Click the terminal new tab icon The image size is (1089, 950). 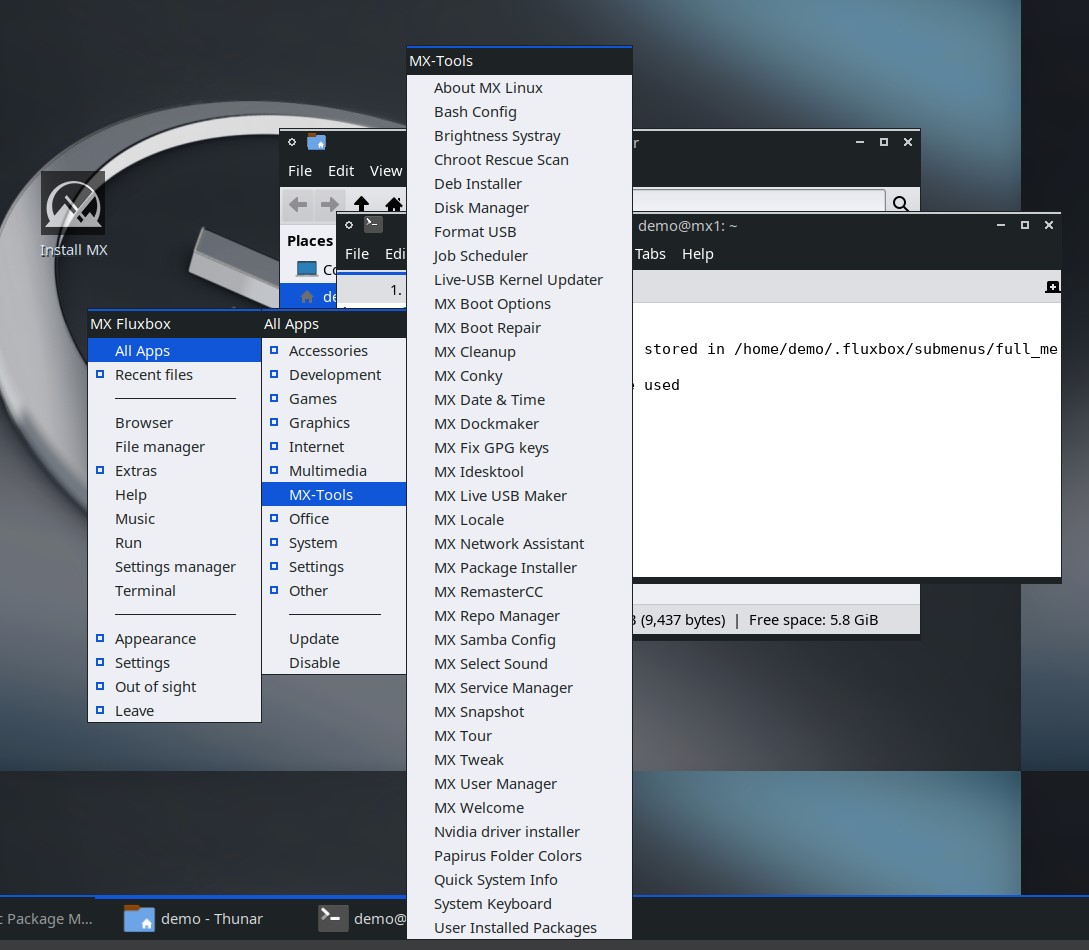1052,287
